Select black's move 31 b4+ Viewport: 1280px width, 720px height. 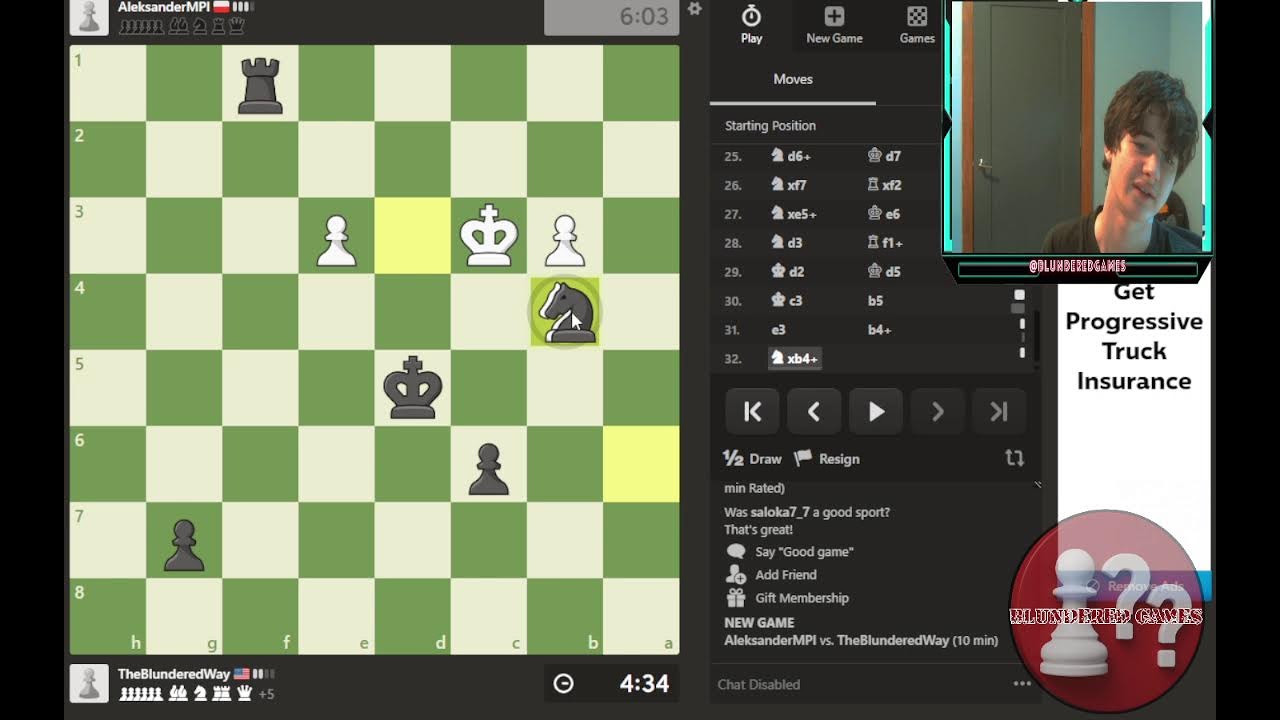point(880,330)
